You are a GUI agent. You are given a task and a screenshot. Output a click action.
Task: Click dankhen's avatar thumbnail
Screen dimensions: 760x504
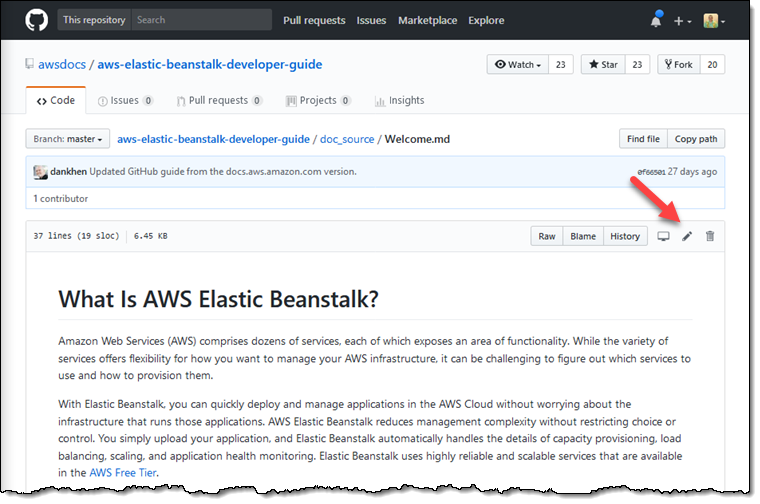[40, 172]
